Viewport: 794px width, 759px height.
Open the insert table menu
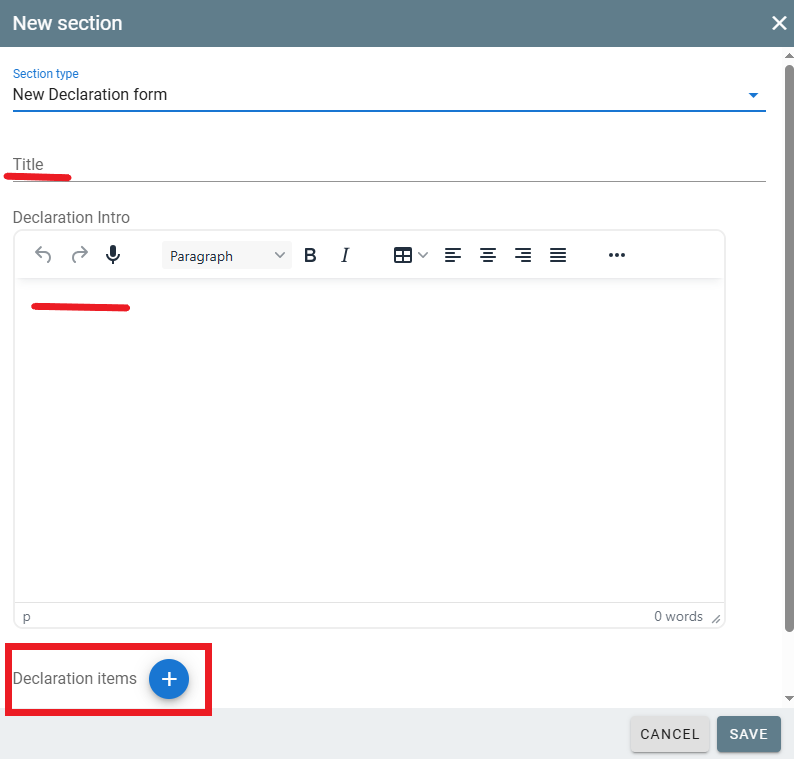[x=410, y=255]
